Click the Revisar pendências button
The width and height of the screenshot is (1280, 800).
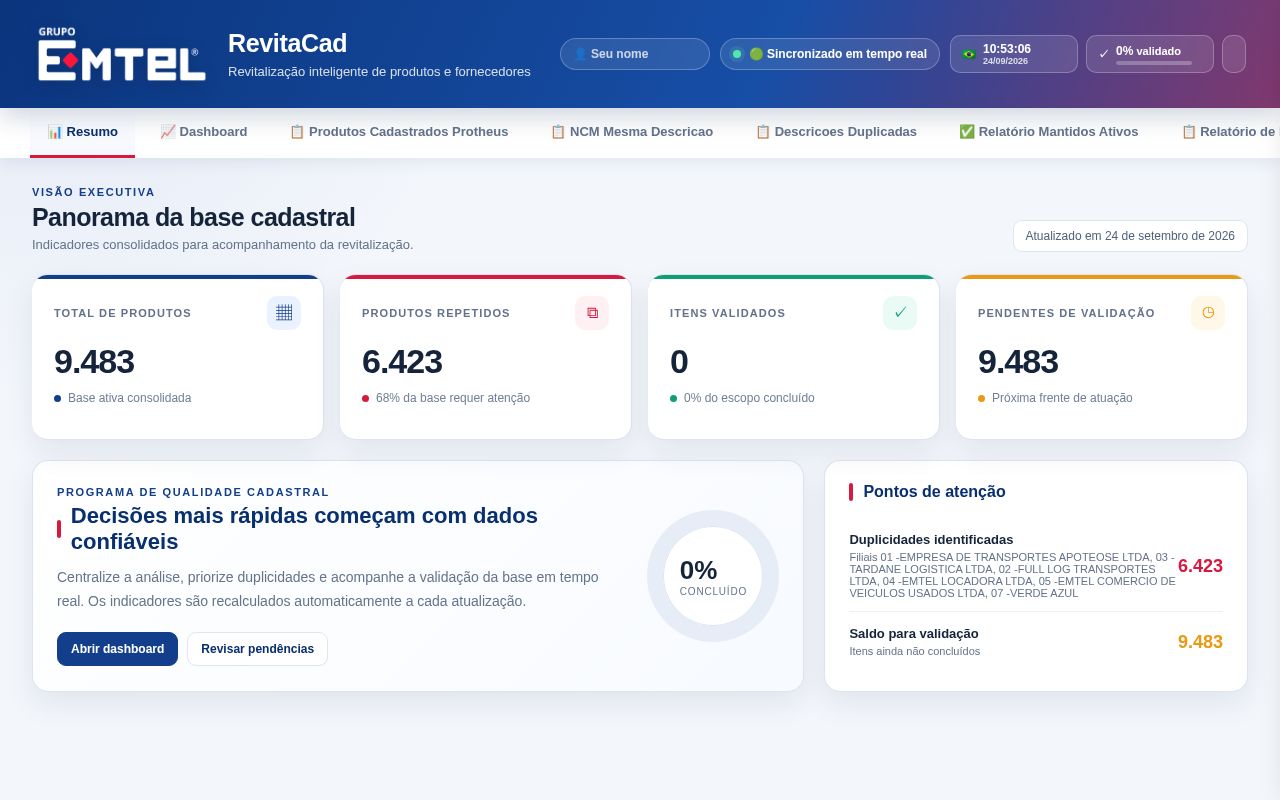click(x=257, y=649)
